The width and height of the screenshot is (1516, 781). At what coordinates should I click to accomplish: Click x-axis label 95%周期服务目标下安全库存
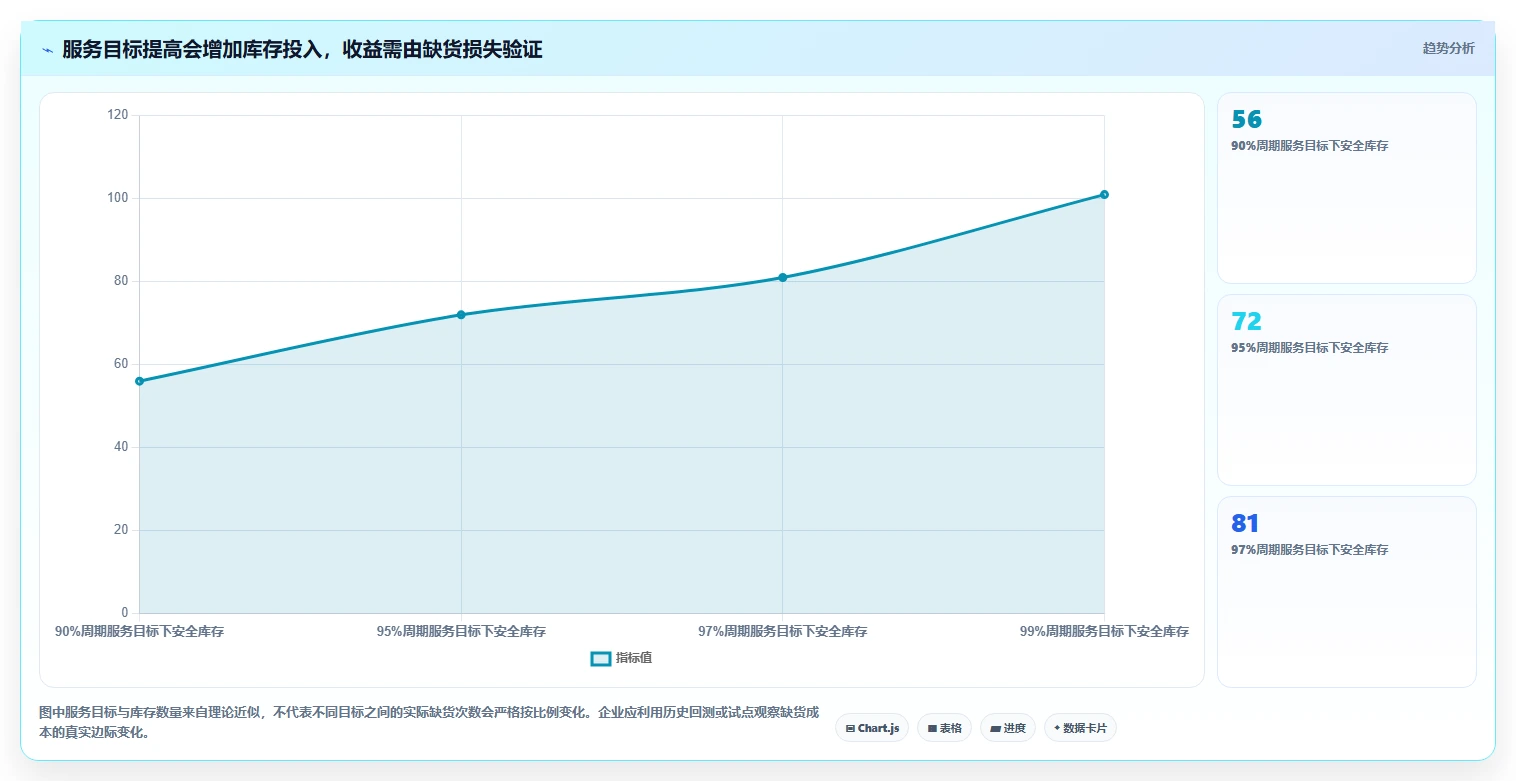tap(461, 632)
